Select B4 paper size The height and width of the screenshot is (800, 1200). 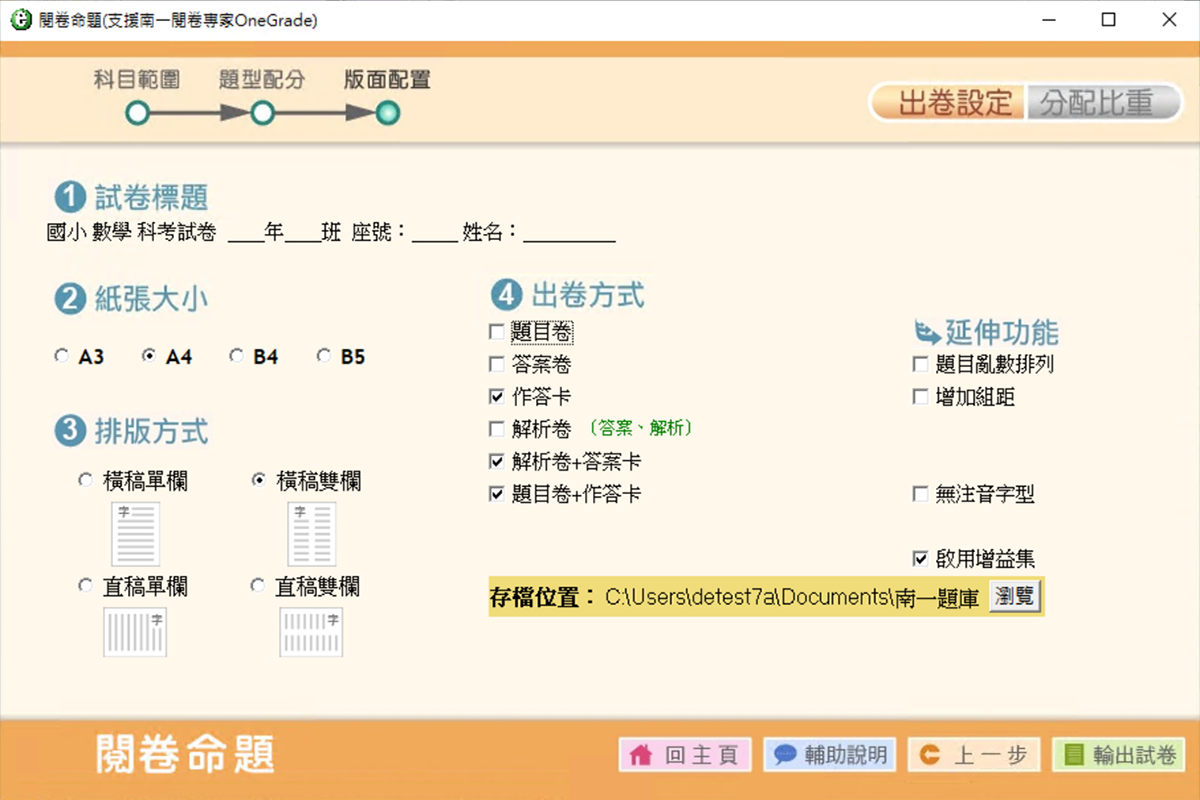236,355
